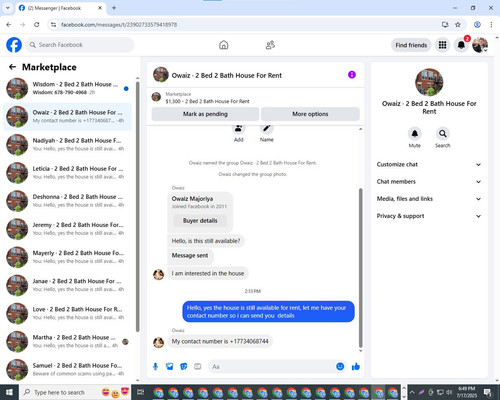
Task: Open the purple conversation information icon
Action: pos(352,75)
